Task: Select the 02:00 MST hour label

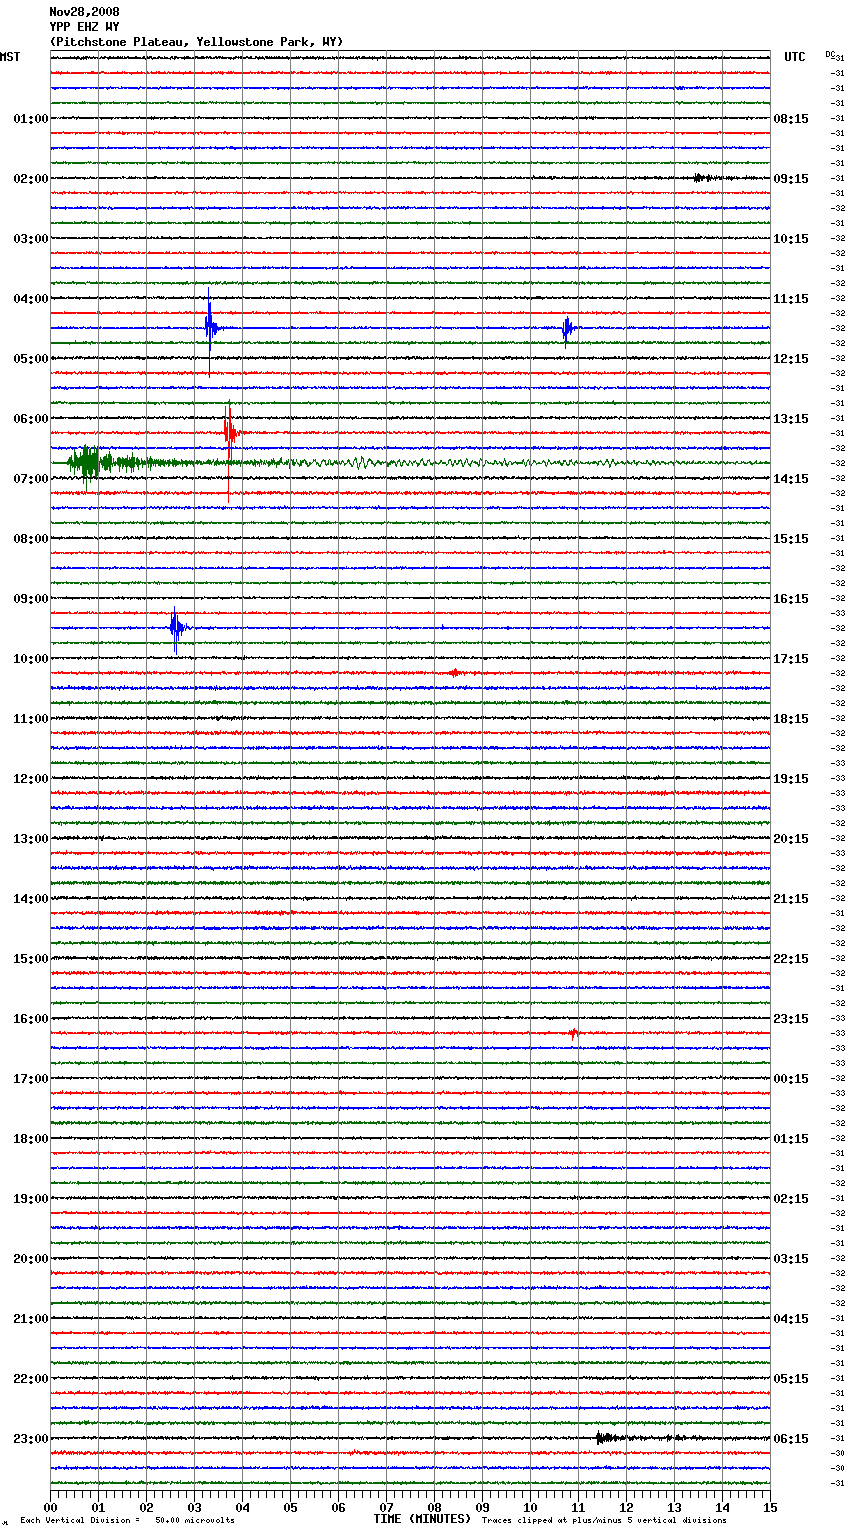Action: [x=31, y=179]
